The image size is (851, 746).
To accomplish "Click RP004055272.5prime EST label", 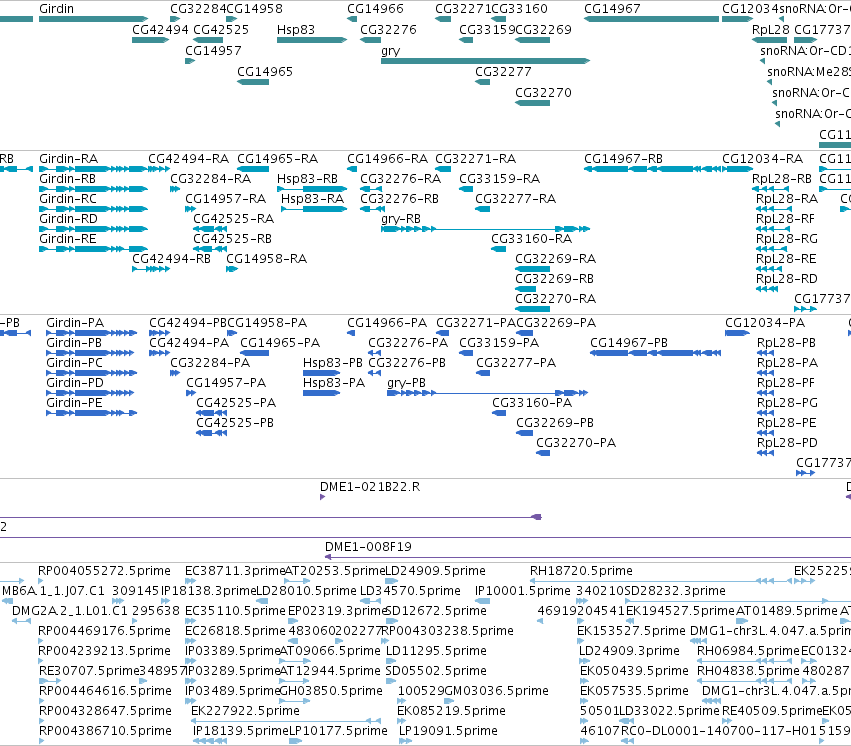I will click(104, 571).
